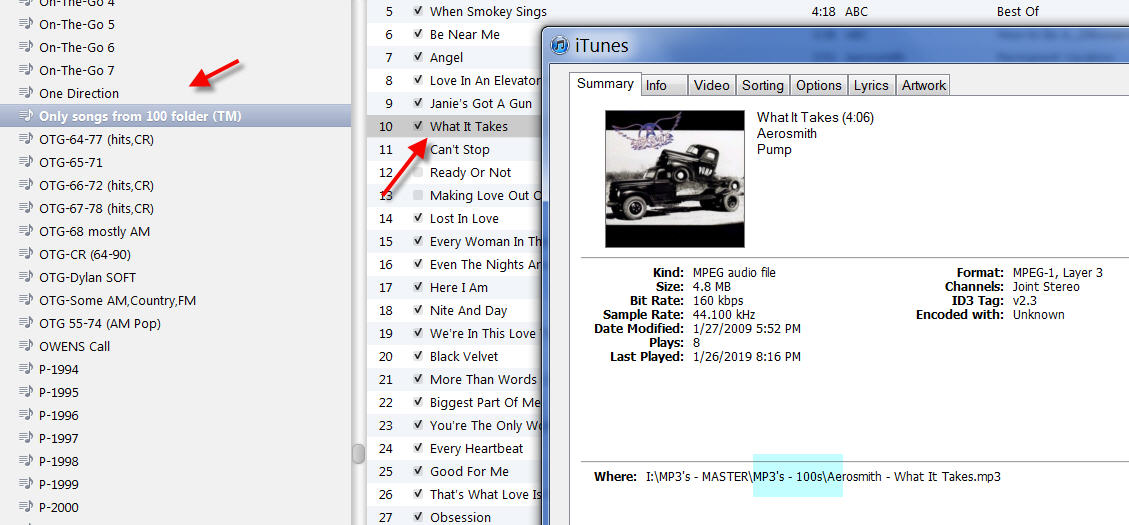Screen dimensions: 1129x525
Task: Click playlist icon beside OTG-64-77 (hits,CR)
Action: coord(27,139)
